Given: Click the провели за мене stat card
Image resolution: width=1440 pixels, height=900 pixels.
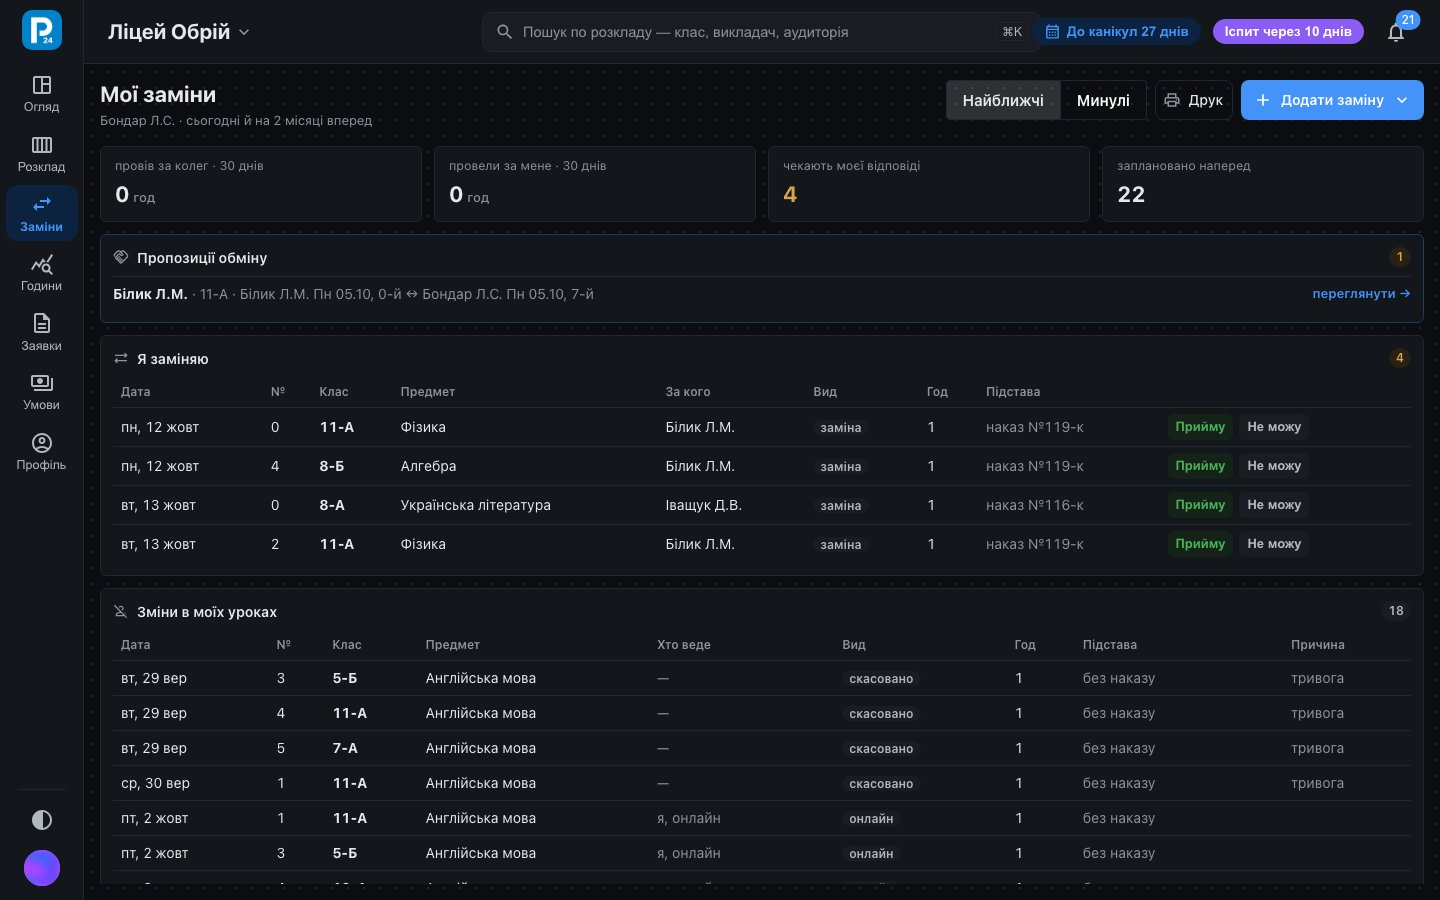Looking at the screenshot, I should click(x=594, y=184).
